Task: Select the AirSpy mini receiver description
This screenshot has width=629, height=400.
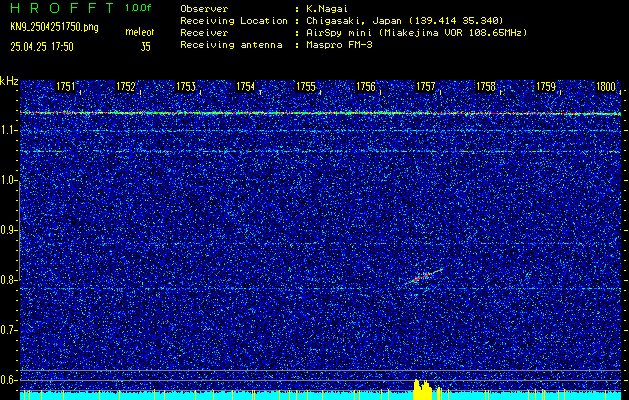Action: pyautogui.click(x=417, y=33)
